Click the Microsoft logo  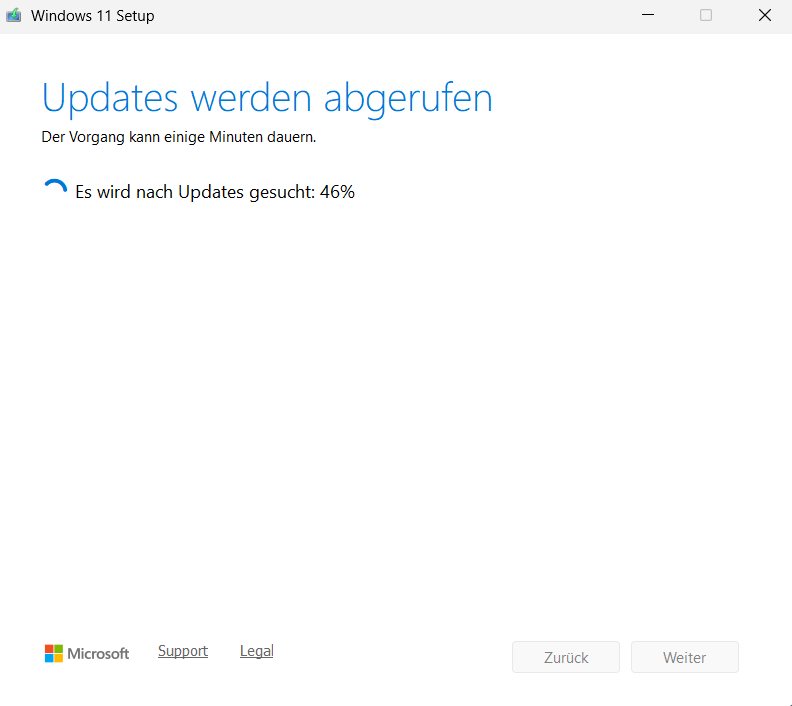tap(87, 653)
